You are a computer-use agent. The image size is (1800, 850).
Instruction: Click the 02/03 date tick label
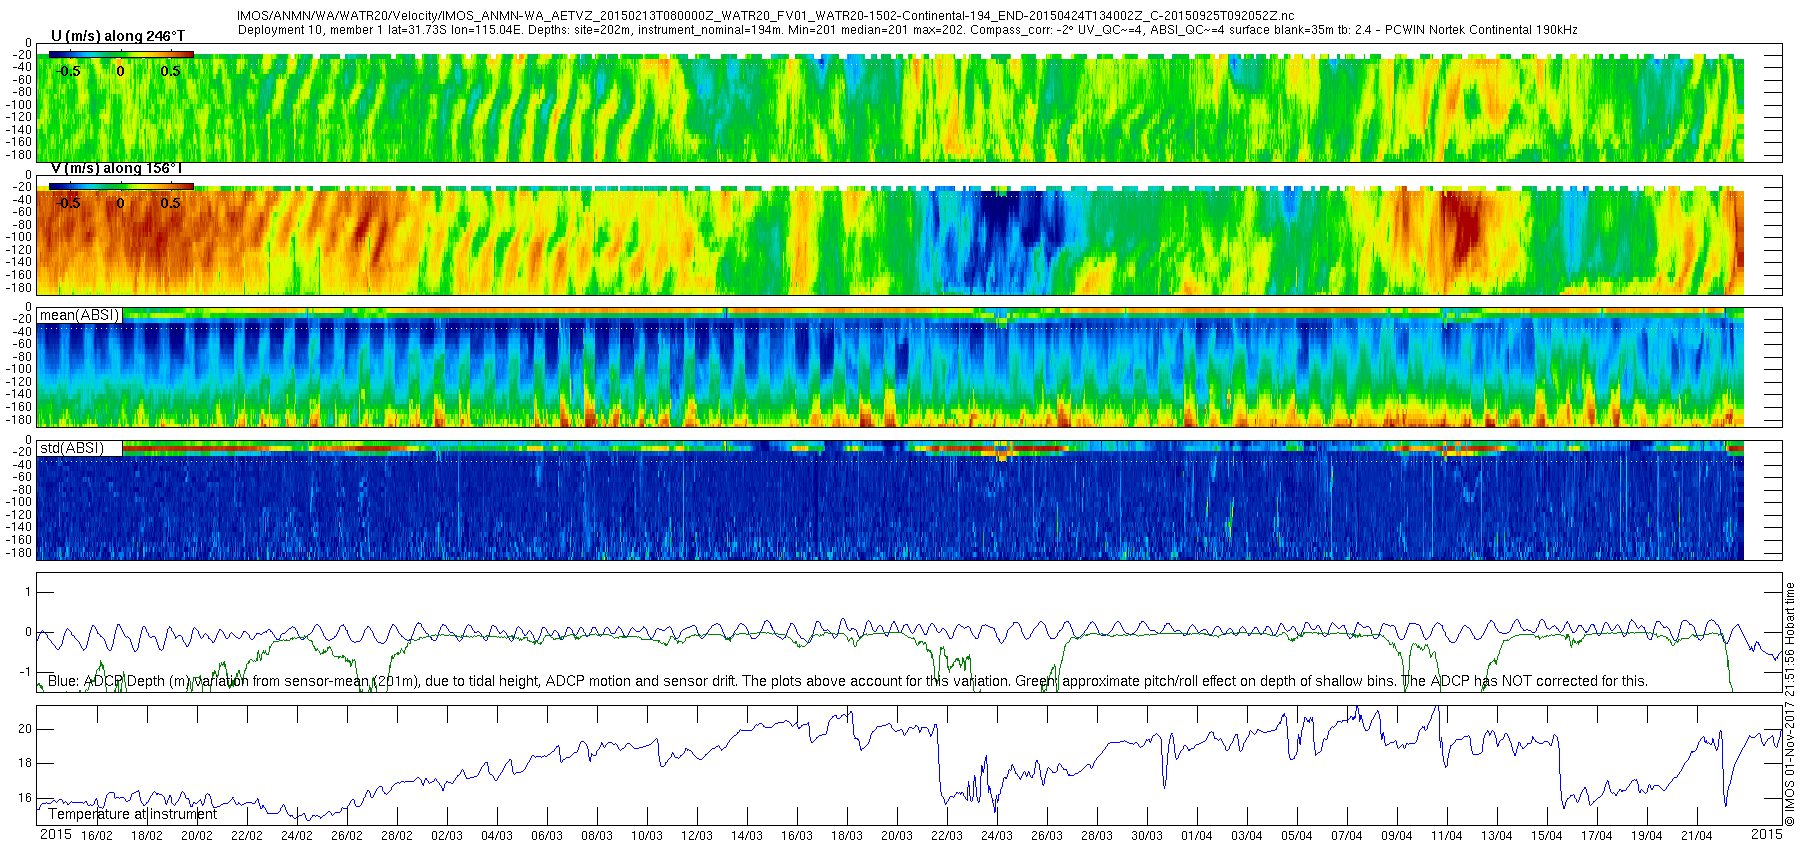(x=447, y=836)
